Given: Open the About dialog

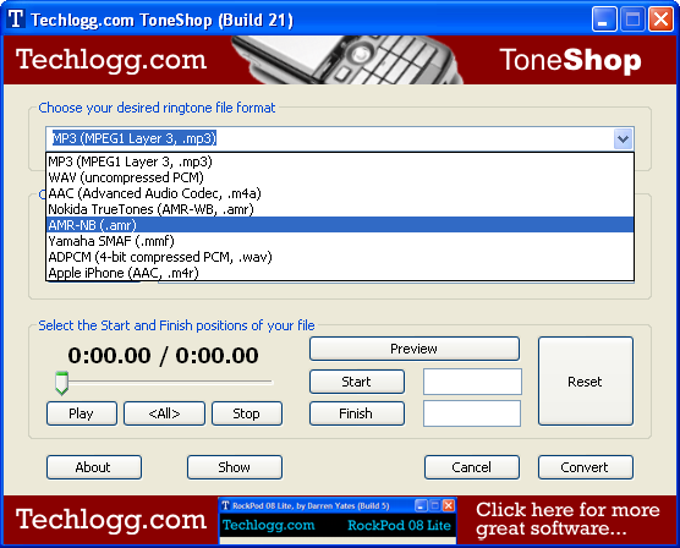Looking at the screenshot, I should click(94, 467).
